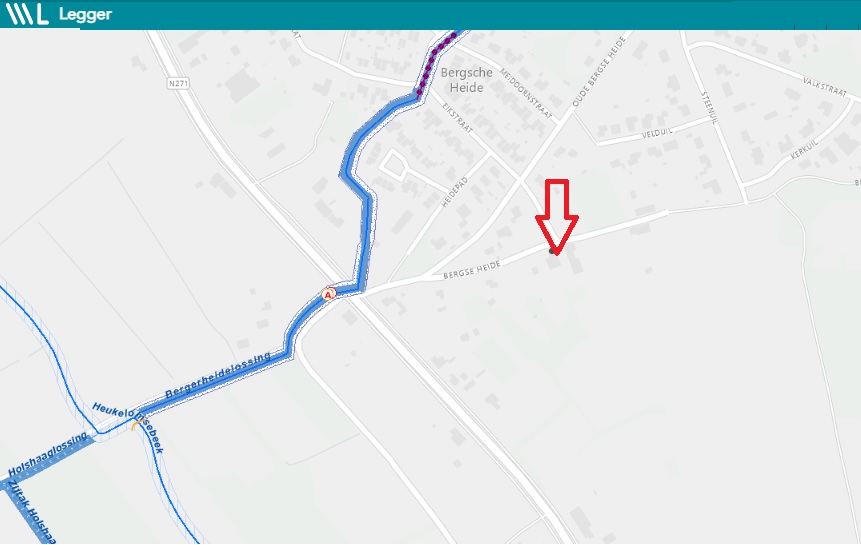Click the WL logo in the header
The image size is (861, 545).
26,14
